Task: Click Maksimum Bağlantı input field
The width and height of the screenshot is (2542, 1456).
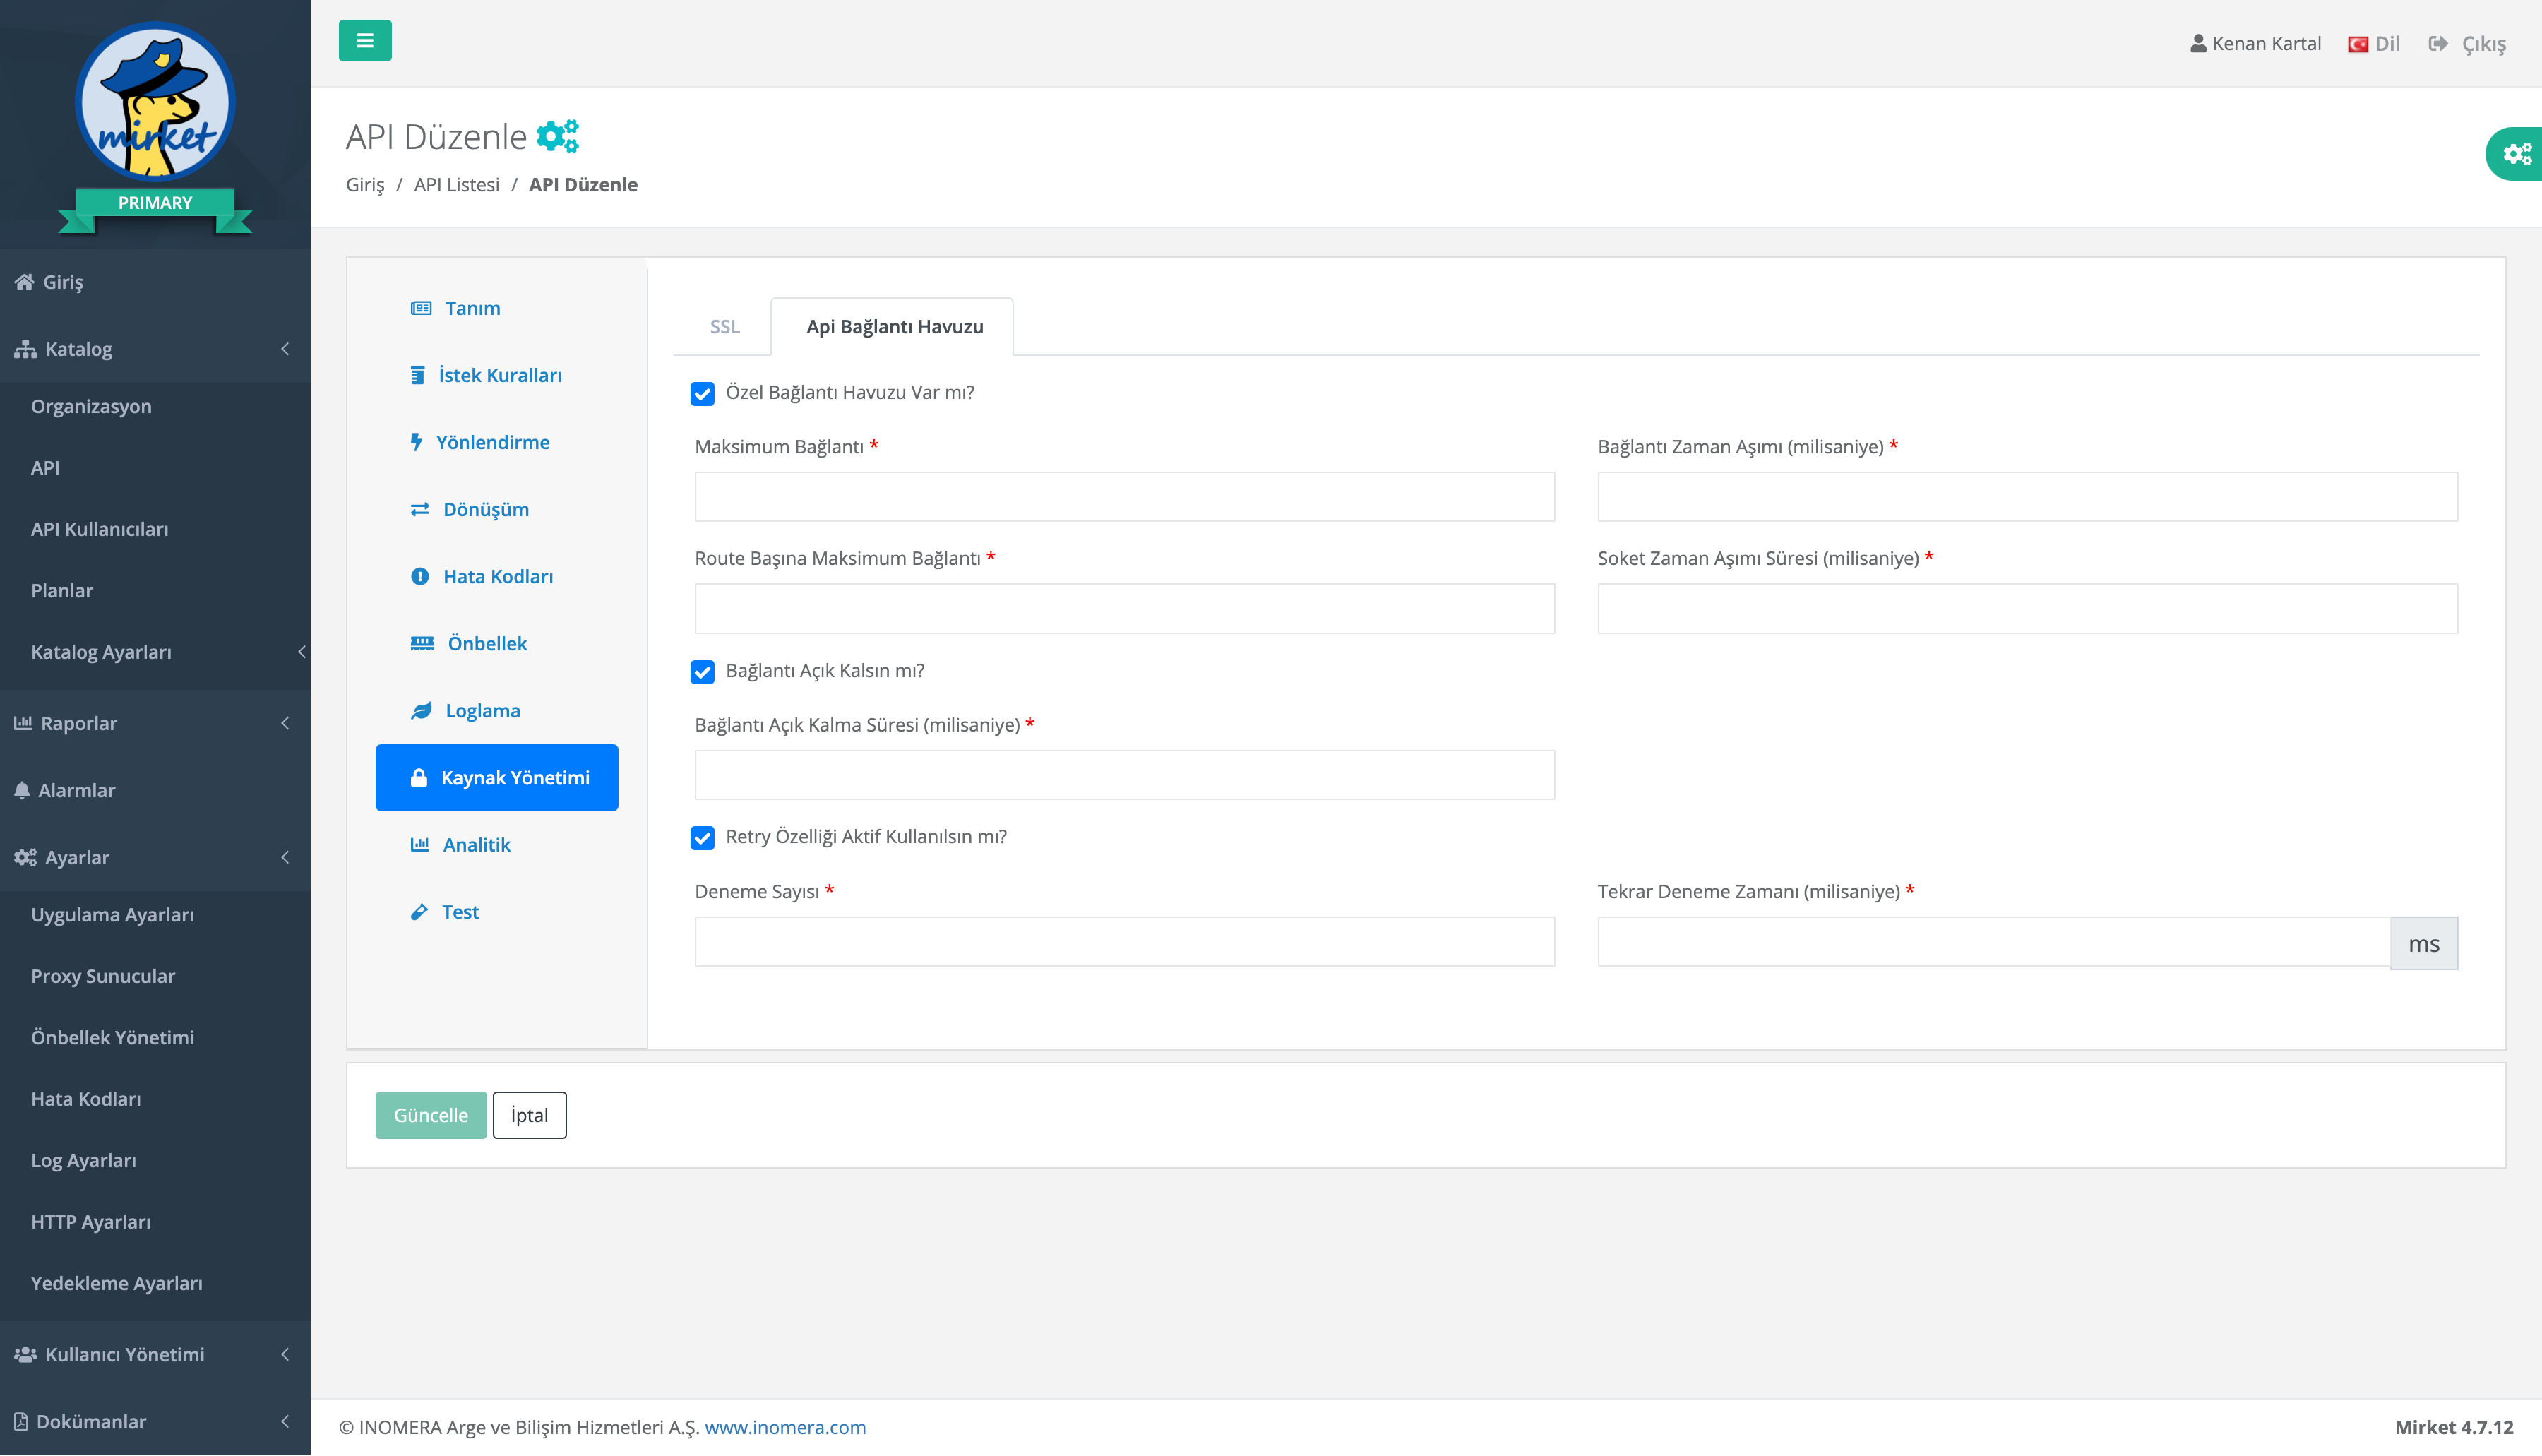Action: pyautogui.click(x=1124, y=494)
